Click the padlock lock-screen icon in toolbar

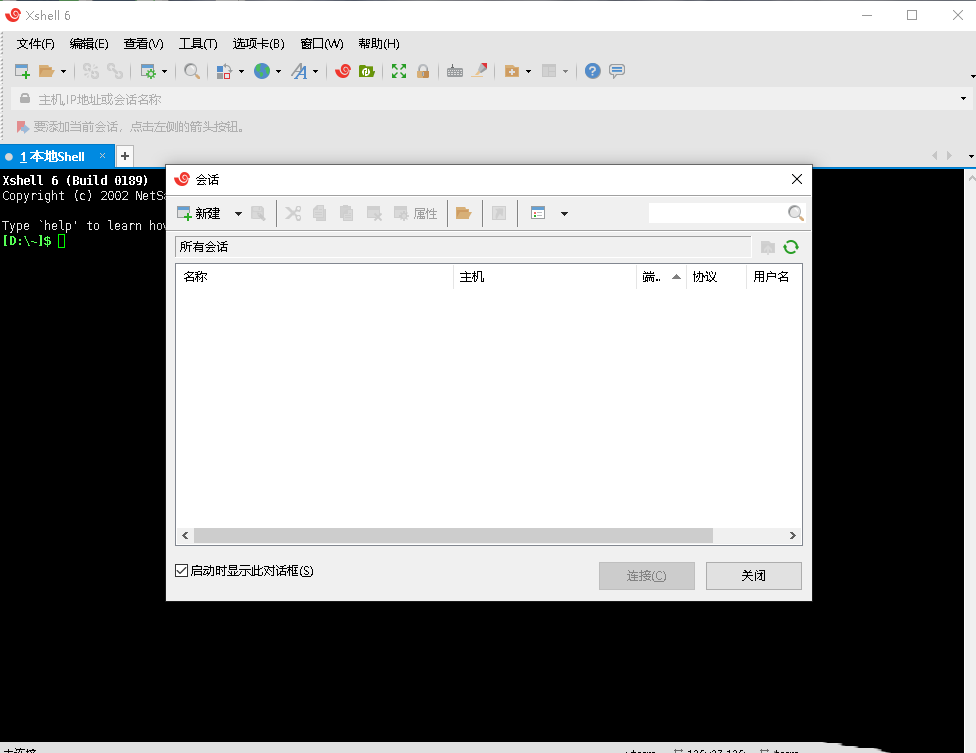423,72
